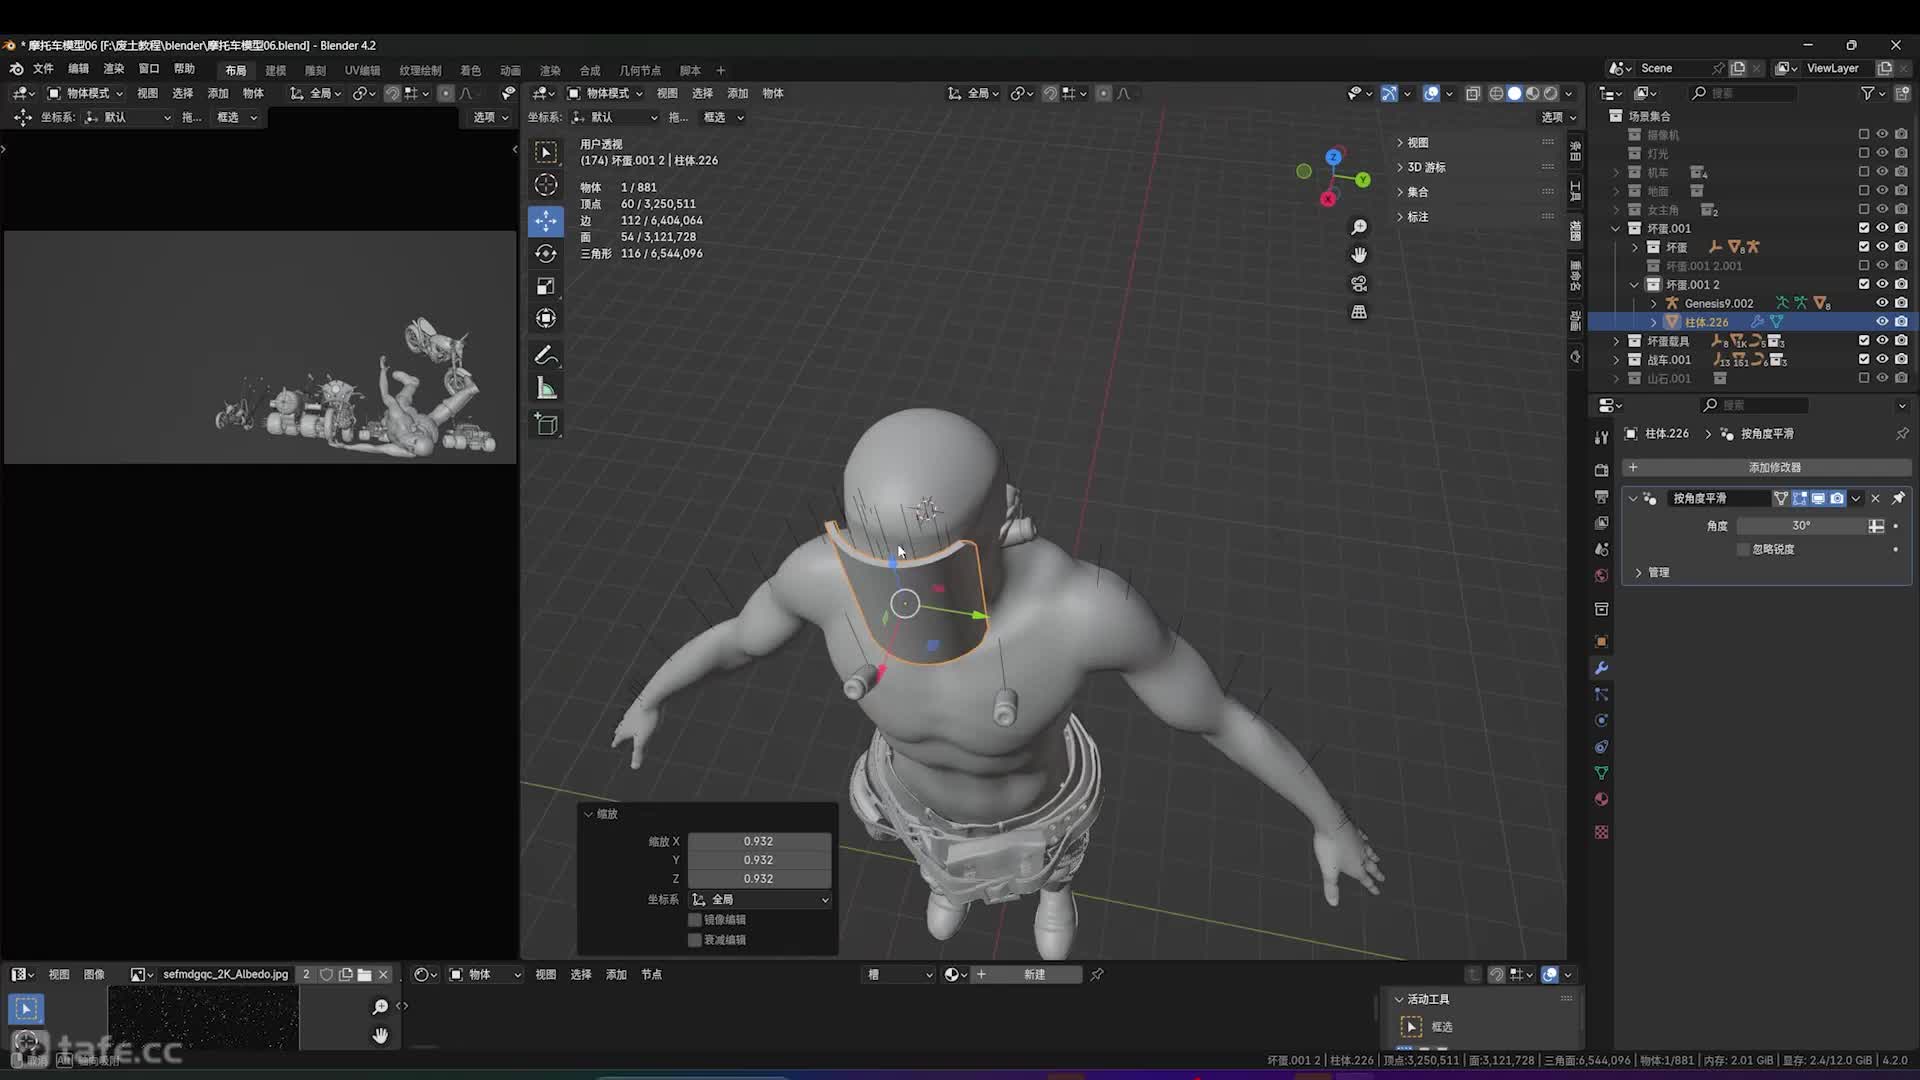Screen dimensions: 1920x1080
Task: Open the 添加 menu in main viewport header
Action: [x=738, y=93]
